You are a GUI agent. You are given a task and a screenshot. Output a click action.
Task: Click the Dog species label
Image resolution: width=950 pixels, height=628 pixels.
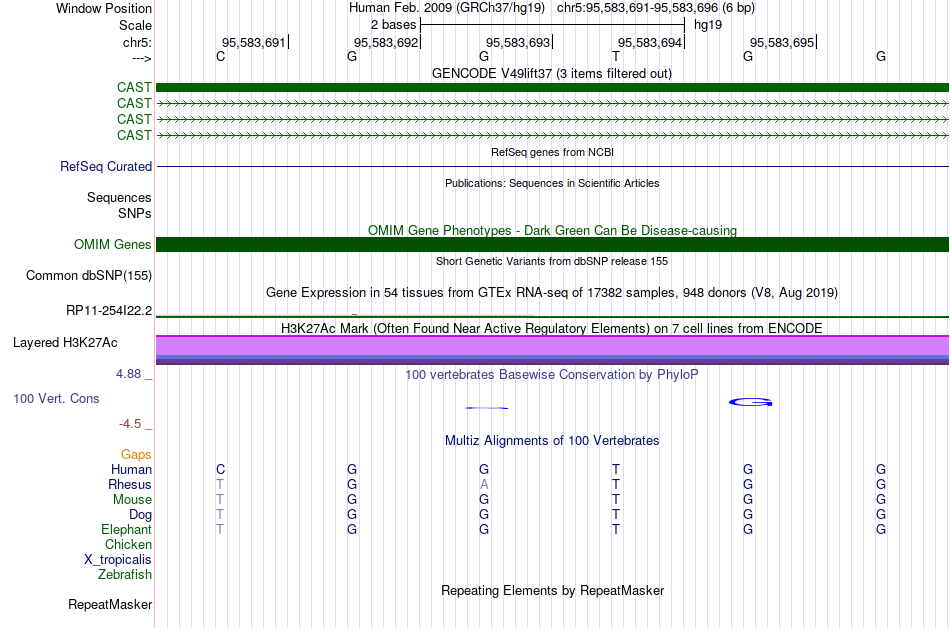[140, 515]
